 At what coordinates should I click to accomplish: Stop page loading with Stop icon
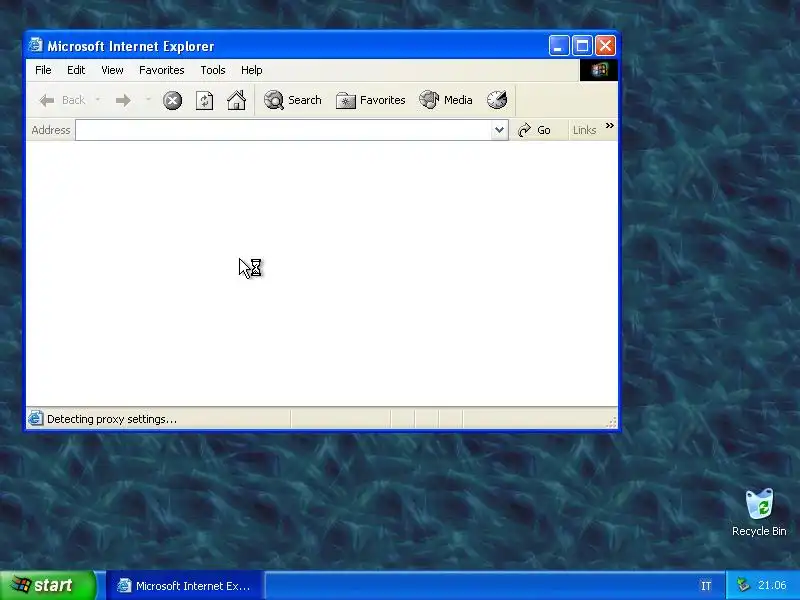[172, 100]
